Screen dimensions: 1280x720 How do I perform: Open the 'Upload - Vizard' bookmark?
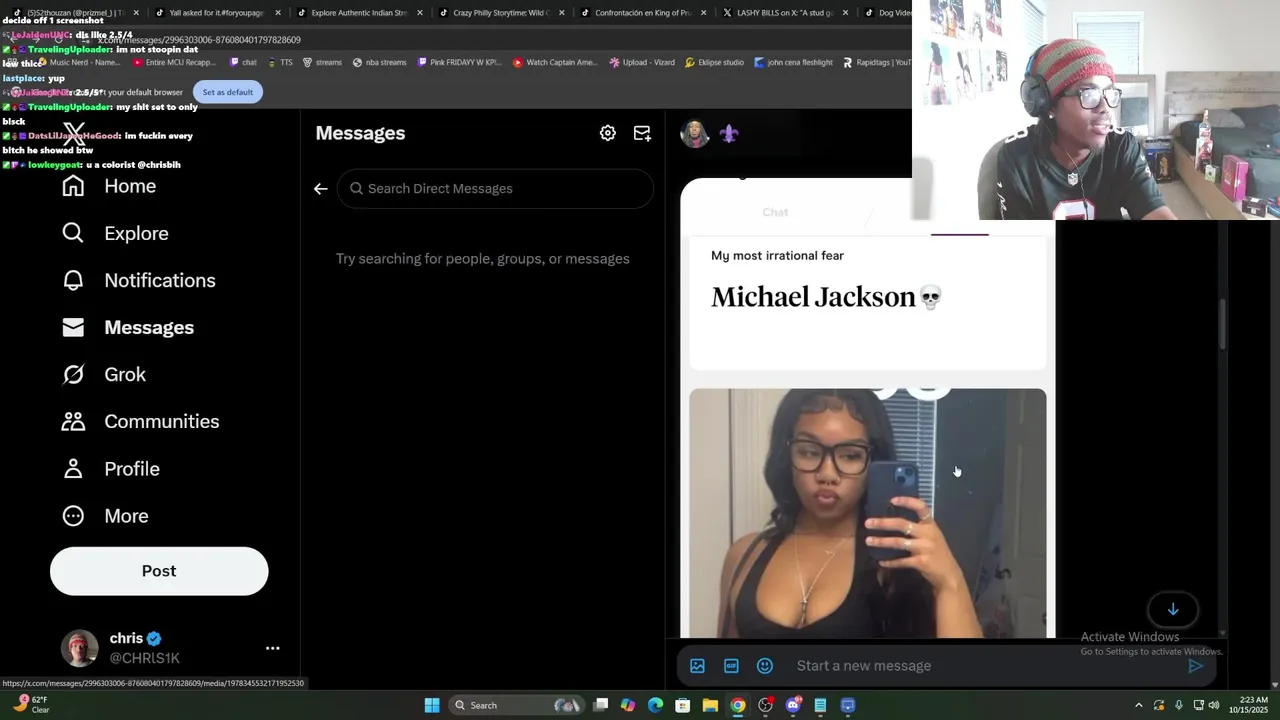click(x=642, y=62)
